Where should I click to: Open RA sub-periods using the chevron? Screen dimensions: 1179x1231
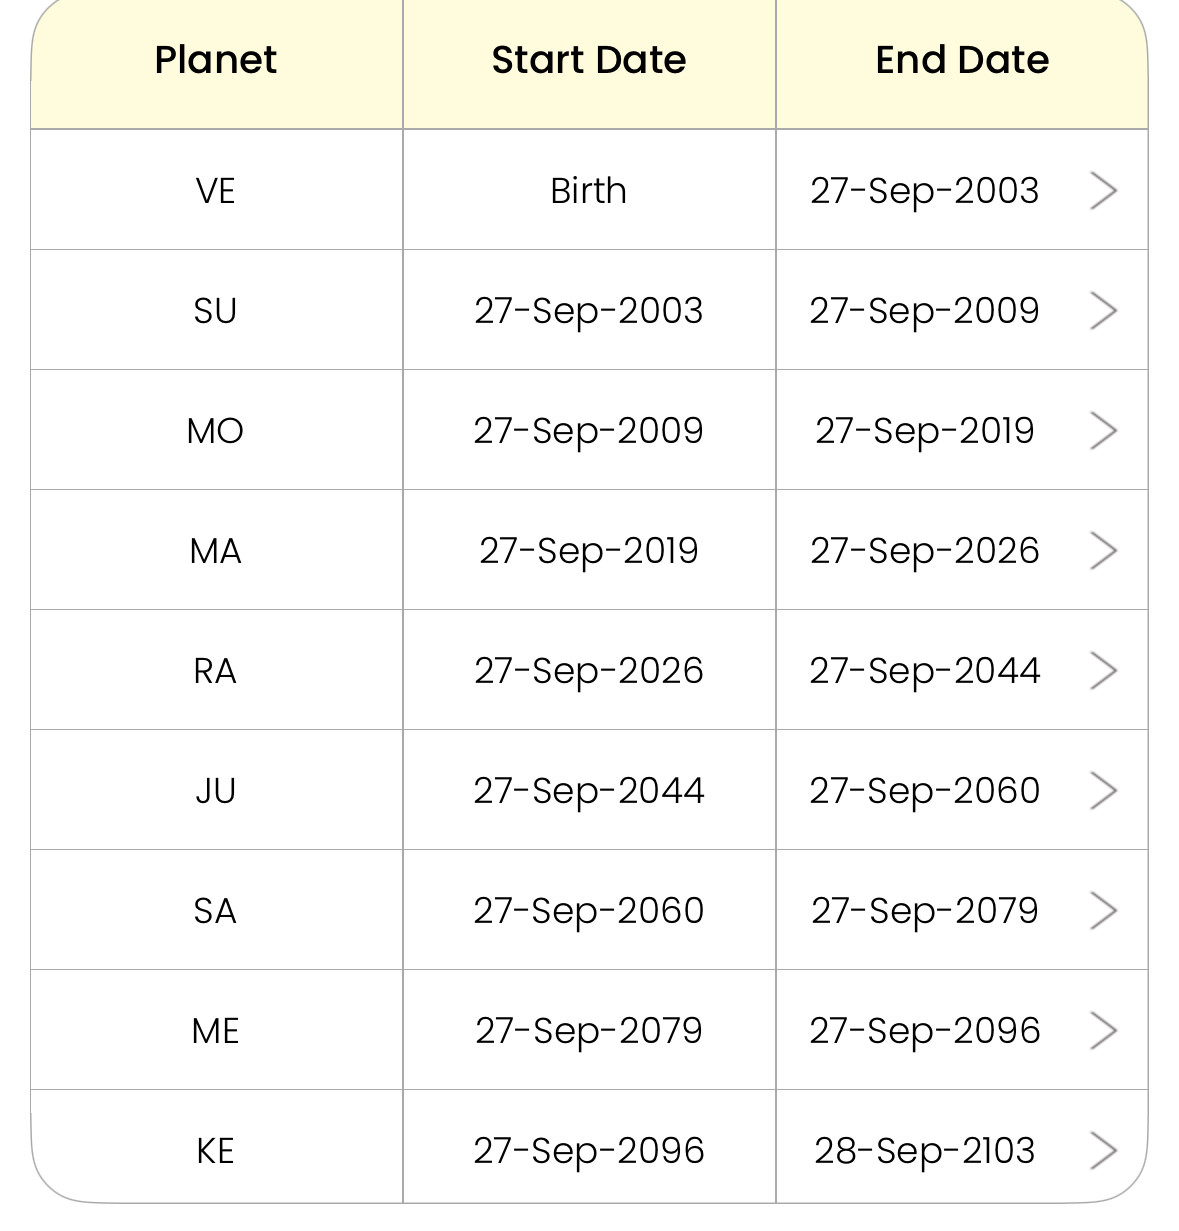(x=1102, y=670)
